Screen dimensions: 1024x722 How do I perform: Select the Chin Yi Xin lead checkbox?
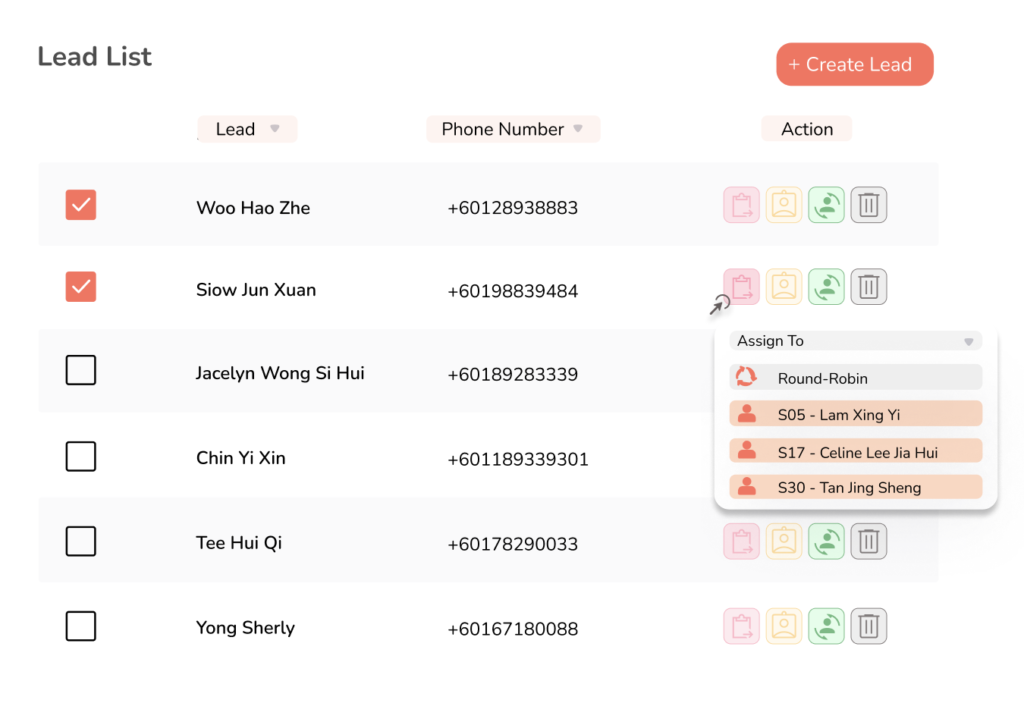coord(81,457)
